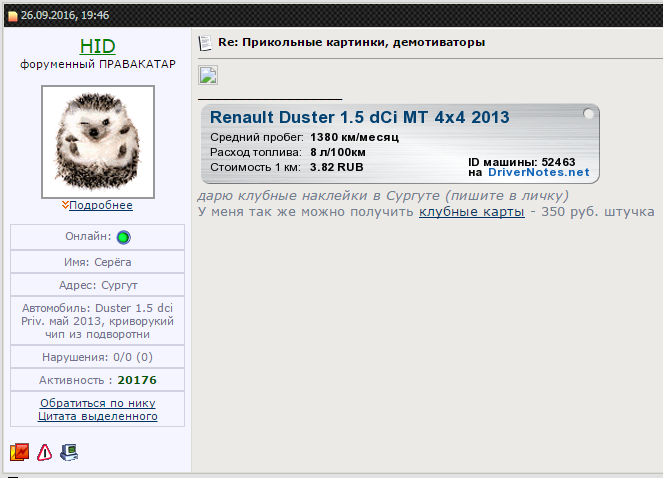Click the Имя: Серёга row
The image size is (663, 478).
98,262
